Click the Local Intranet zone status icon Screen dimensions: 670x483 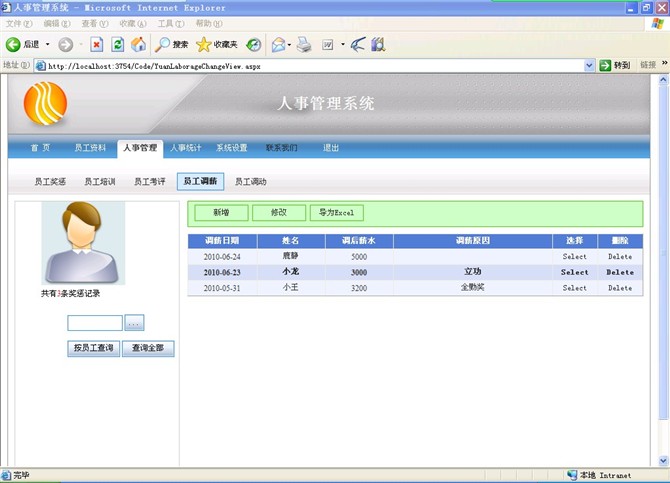(572, 475)
